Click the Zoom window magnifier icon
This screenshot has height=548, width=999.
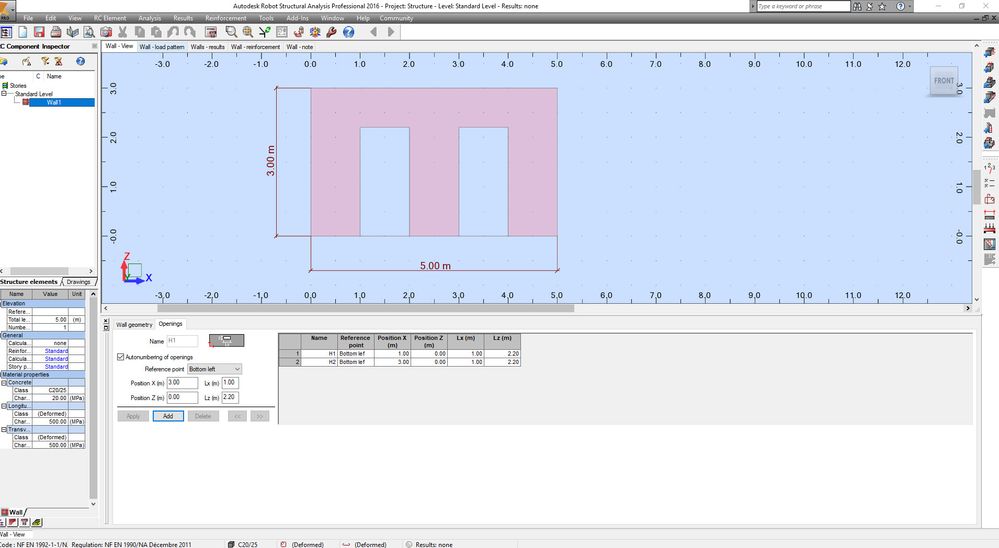tap(231, 32)
